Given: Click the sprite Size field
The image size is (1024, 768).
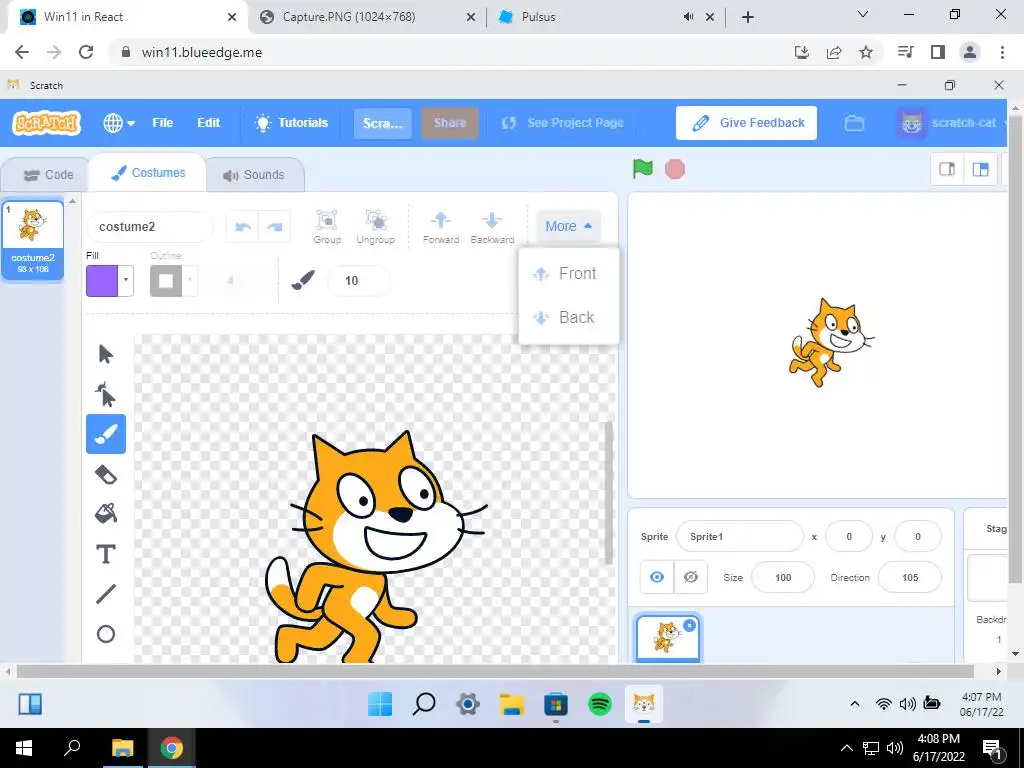Looking at the screenshot, I should (783, 577).
